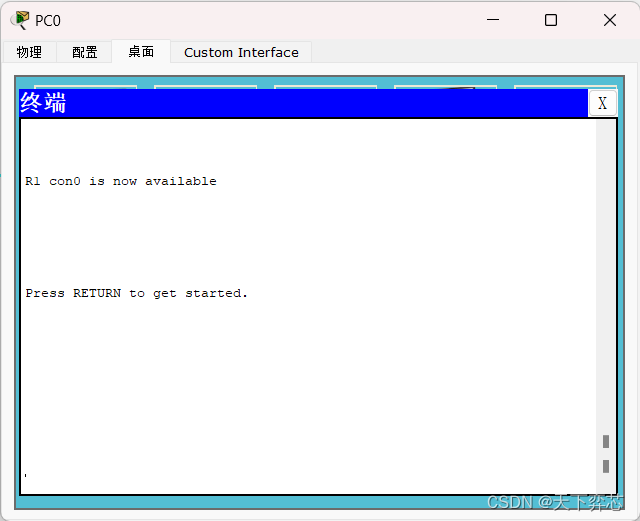Screen dimensions: 640x521
Task: Click 'Press RETURN to get started.' text
Action: point(136,293)
